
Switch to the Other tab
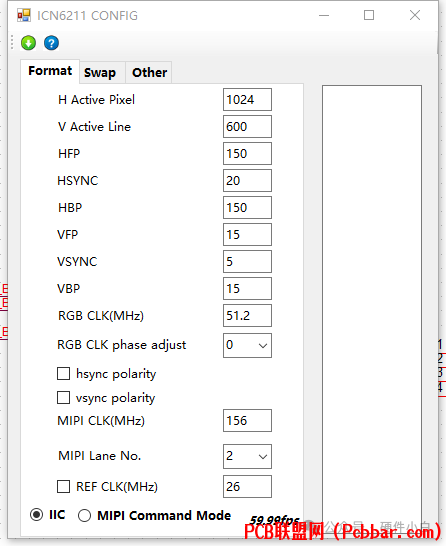(x=149, y=72)
